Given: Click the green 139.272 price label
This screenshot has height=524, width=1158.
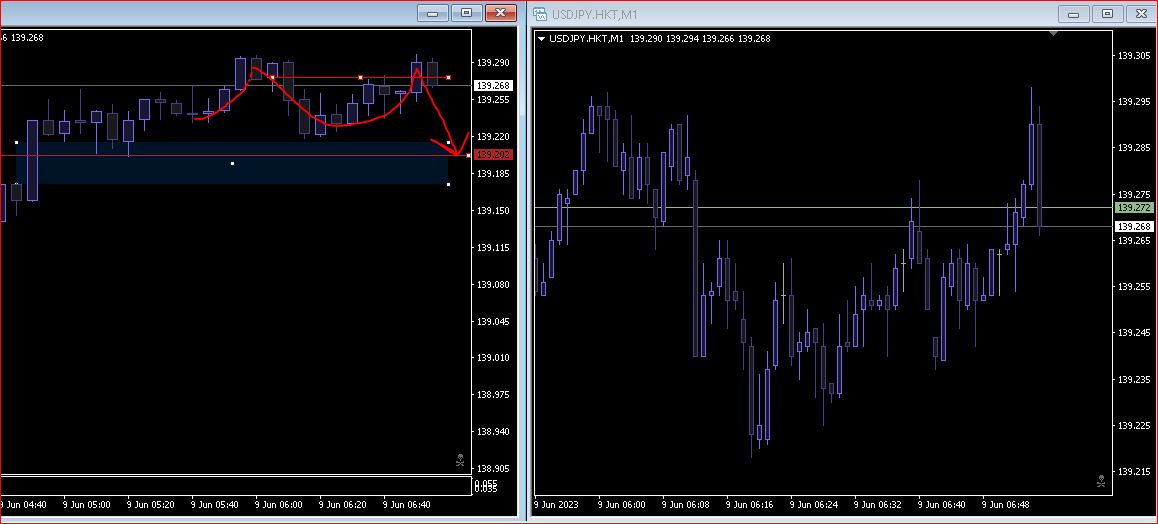Looking at the screenshot, I should tap(1134, 207).
